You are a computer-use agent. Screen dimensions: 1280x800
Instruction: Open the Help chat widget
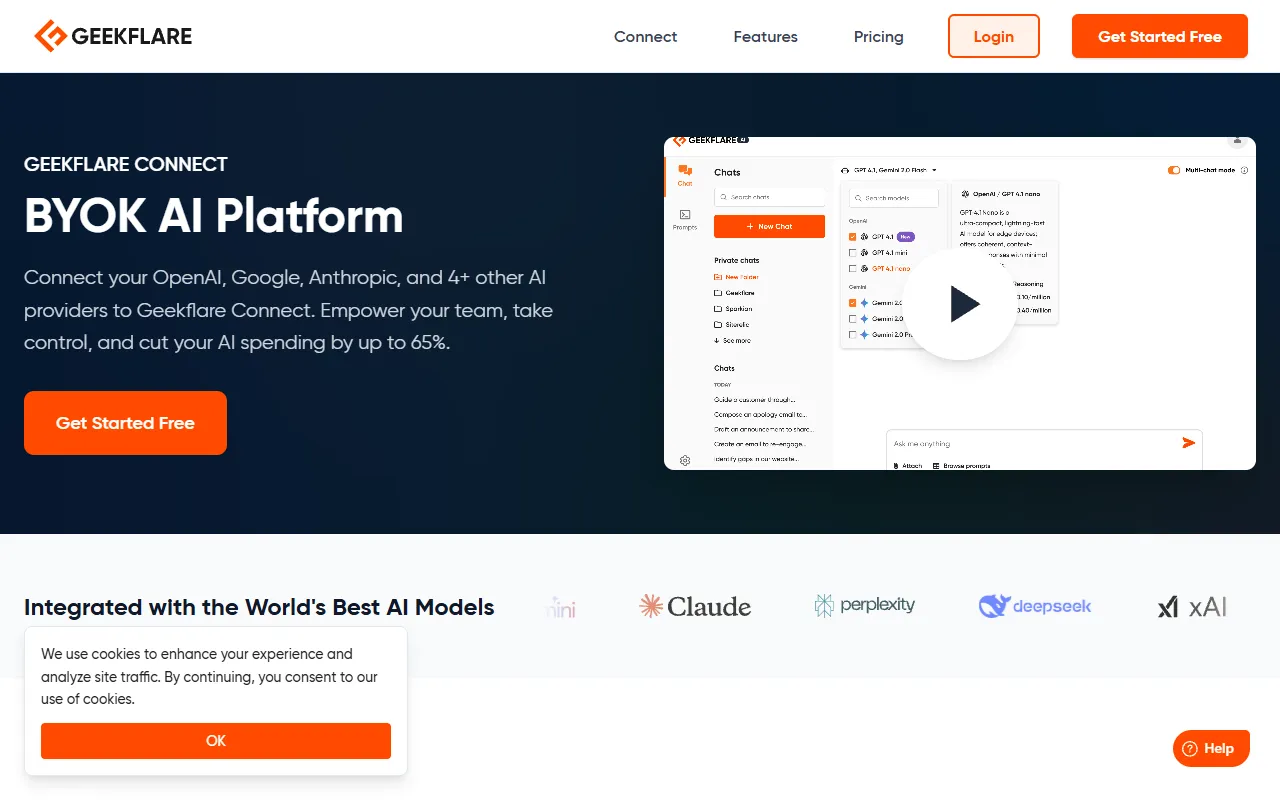click(x=1211, y=748)
